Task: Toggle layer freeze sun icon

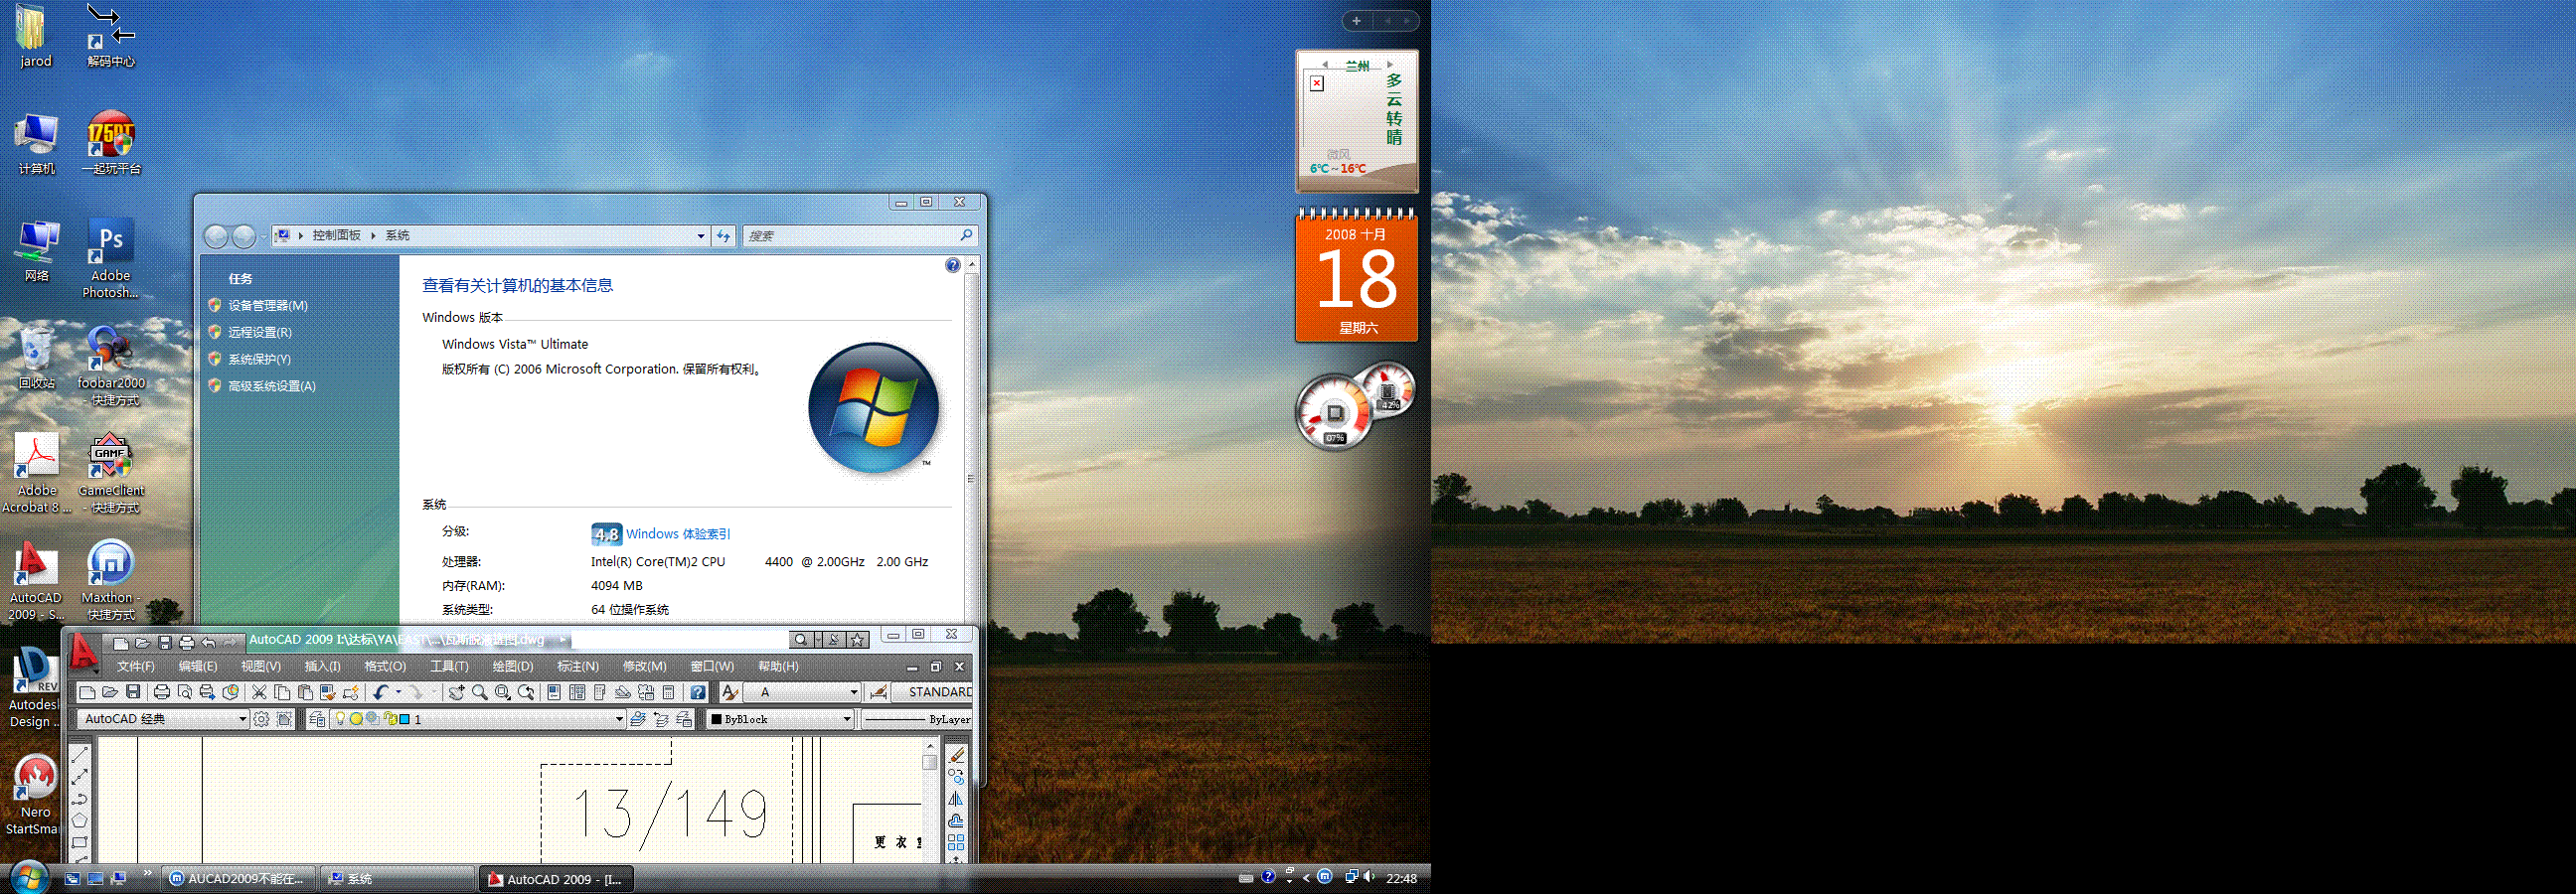Action: point(356,719)
